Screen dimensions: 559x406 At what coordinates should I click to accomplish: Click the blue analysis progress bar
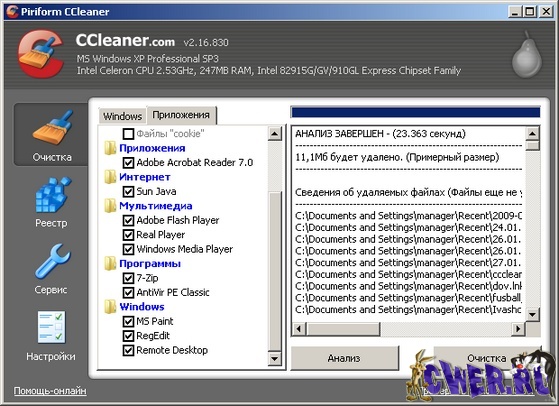click(416, 112)
